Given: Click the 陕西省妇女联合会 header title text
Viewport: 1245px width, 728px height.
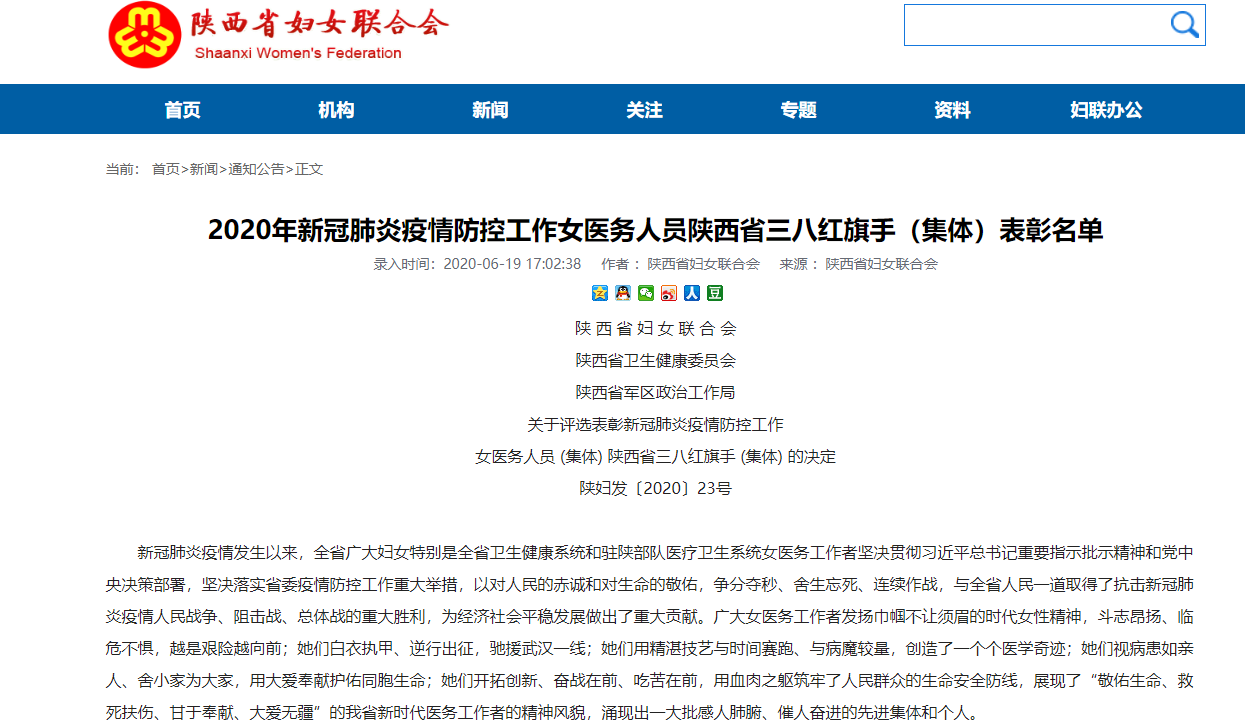Looking at the screenshot, I should 319,24.
